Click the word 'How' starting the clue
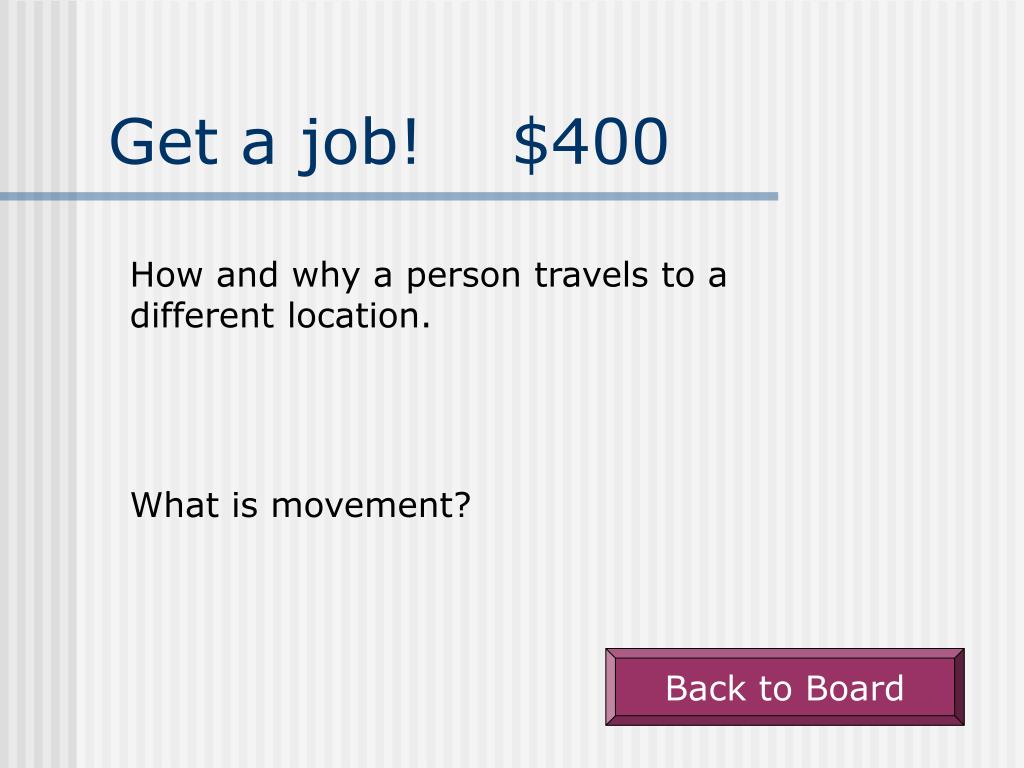Image resolution: width=1024 pixels, height=768 pixels. click(x=167, y=274)
